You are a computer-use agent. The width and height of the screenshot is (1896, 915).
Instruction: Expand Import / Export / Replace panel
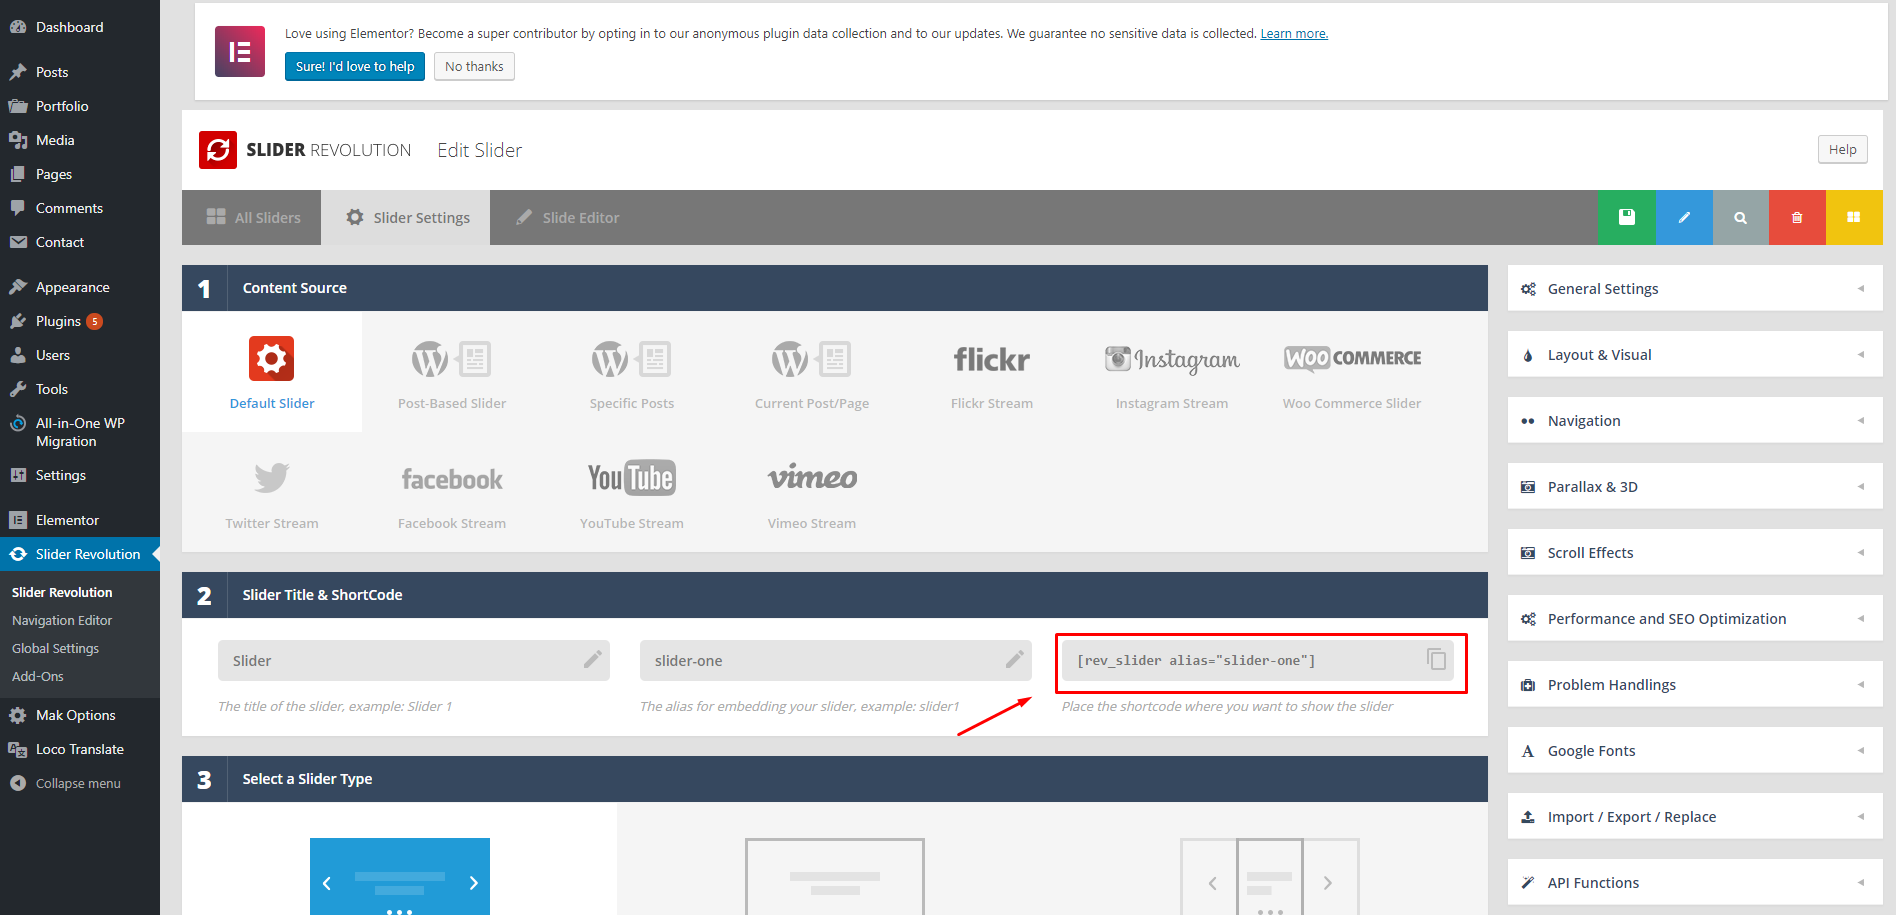click(x=1695, y=816)
